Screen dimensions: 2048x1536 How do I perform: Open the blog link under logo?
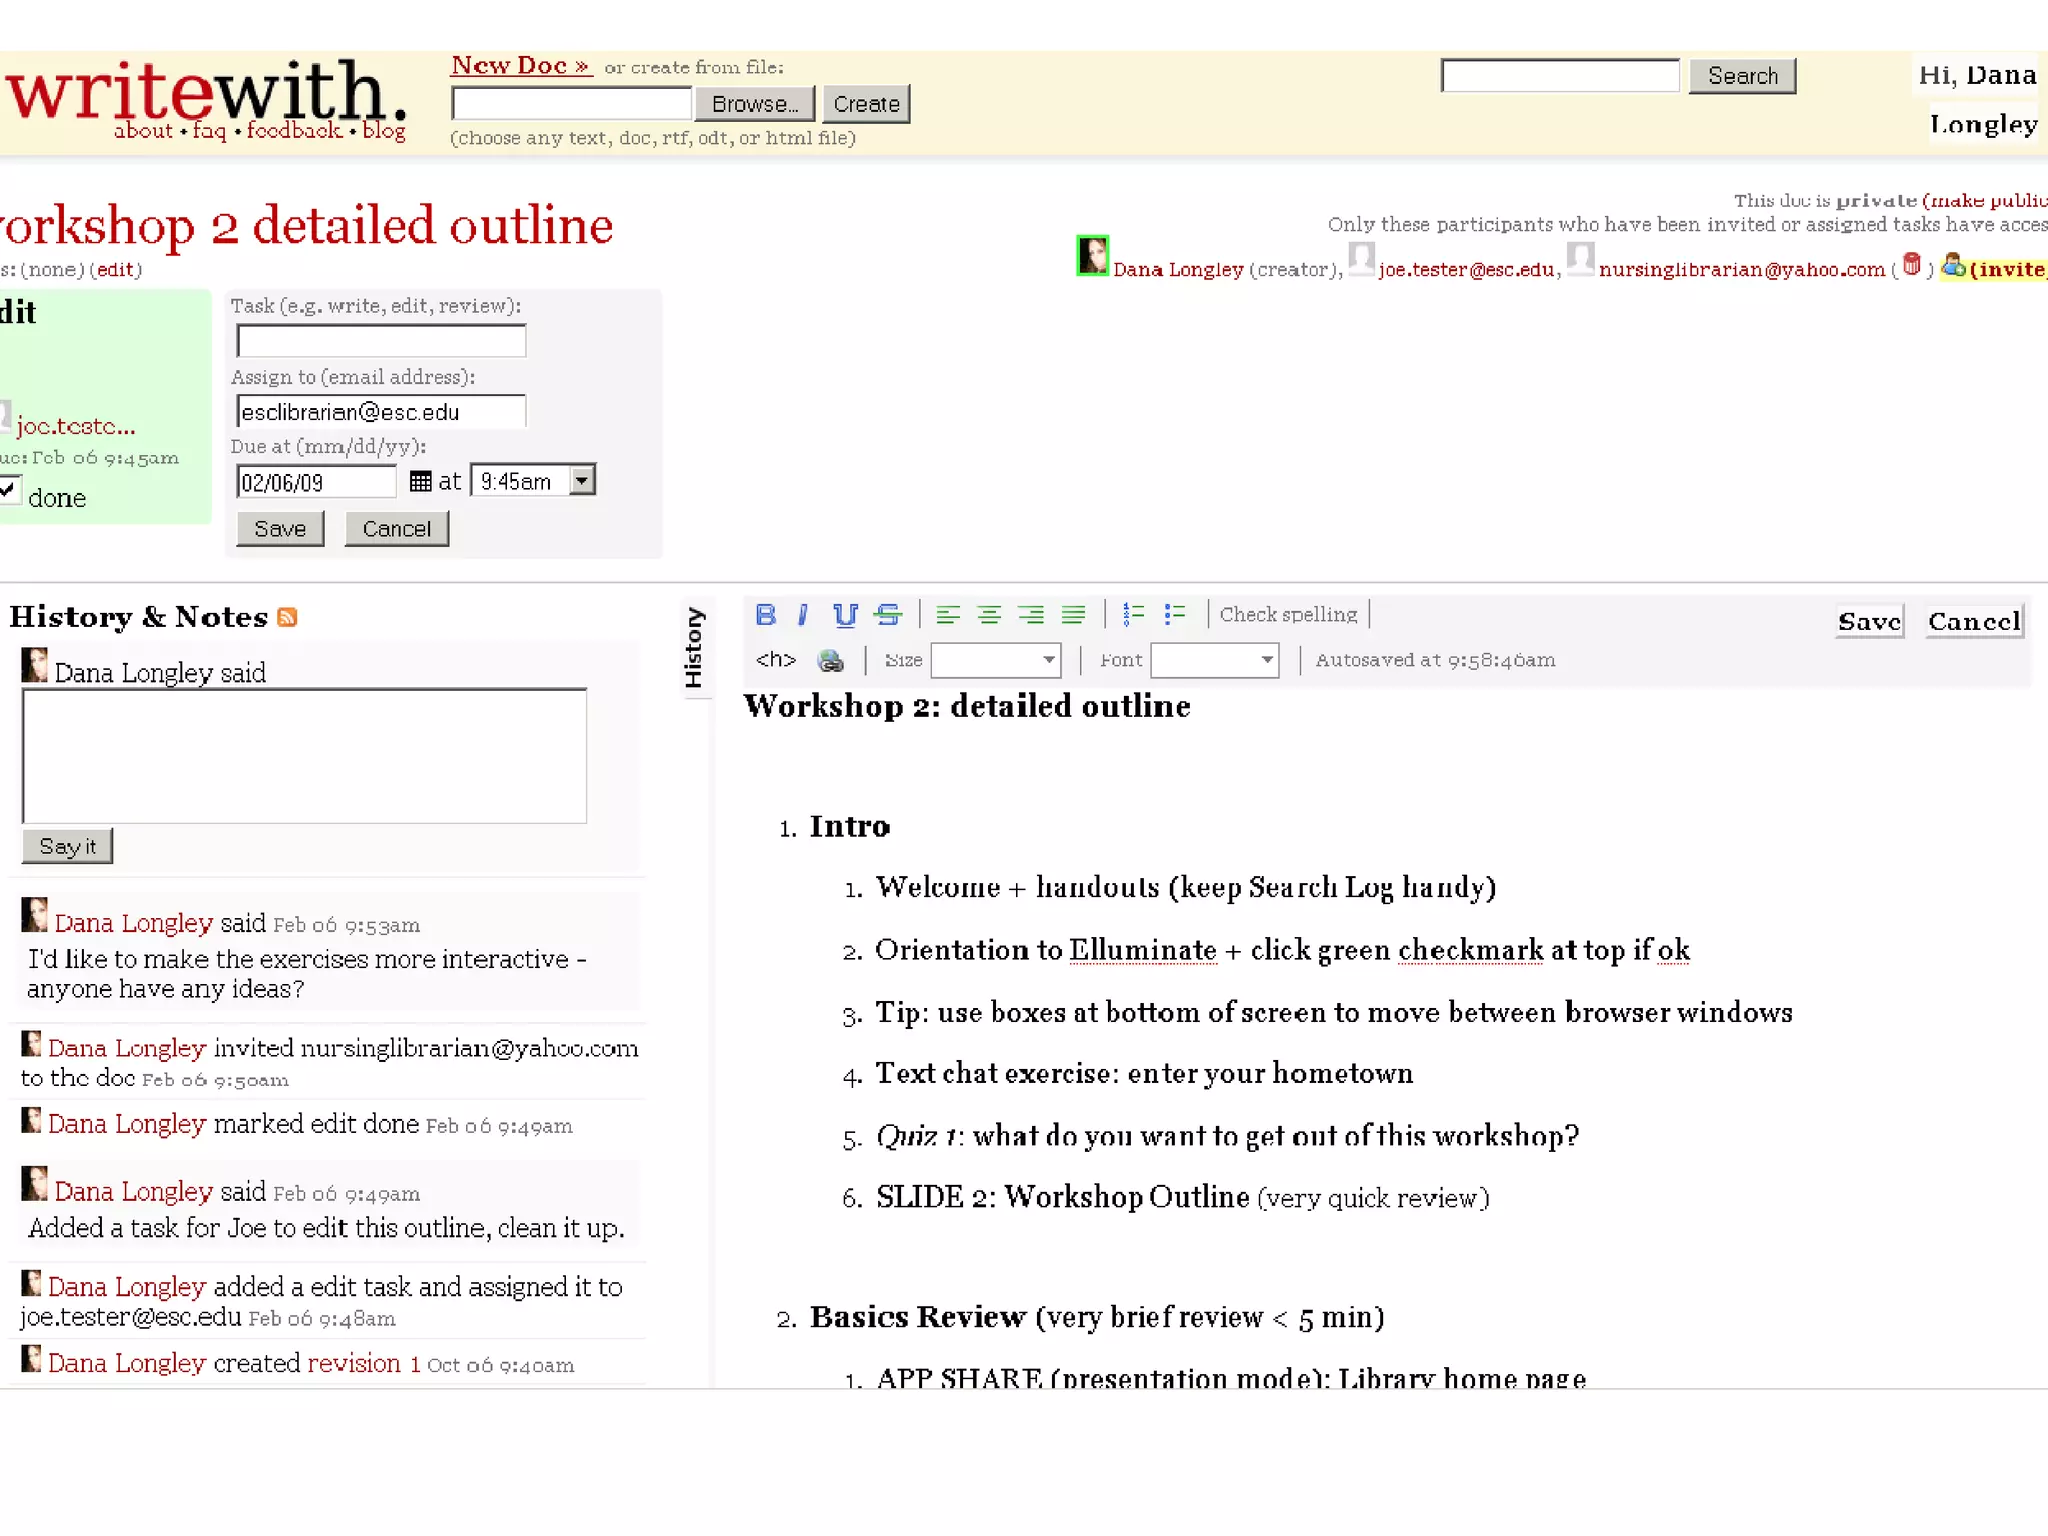pyautogui.click(x=384, y=131)
